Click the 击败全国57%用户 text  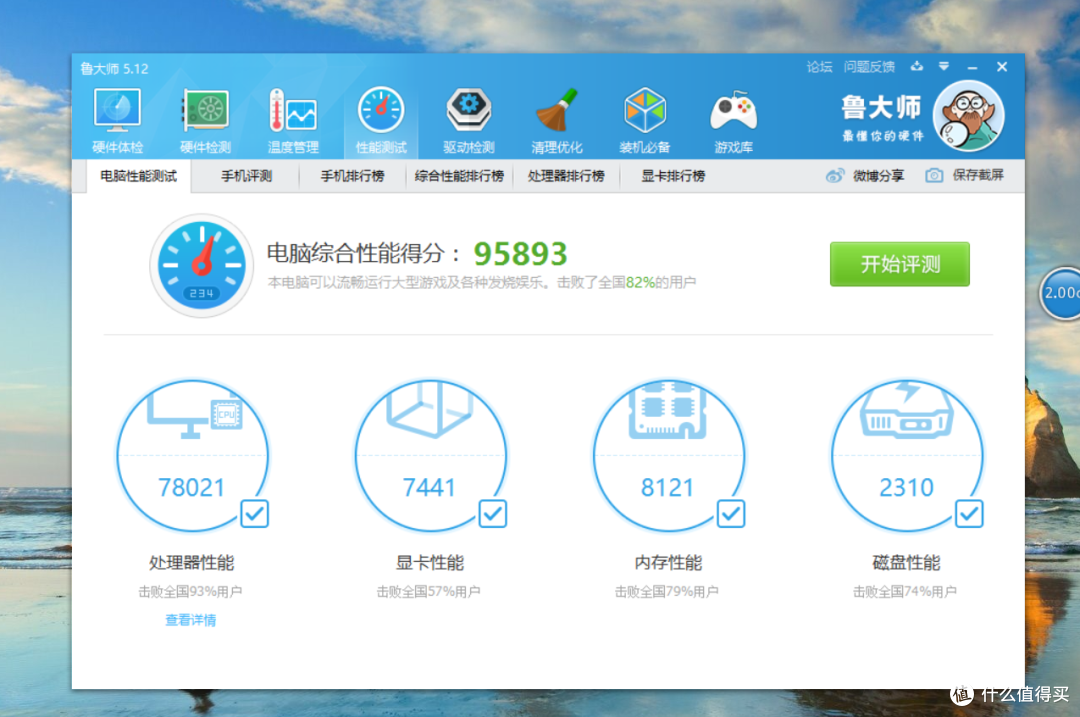click(429, 592)
